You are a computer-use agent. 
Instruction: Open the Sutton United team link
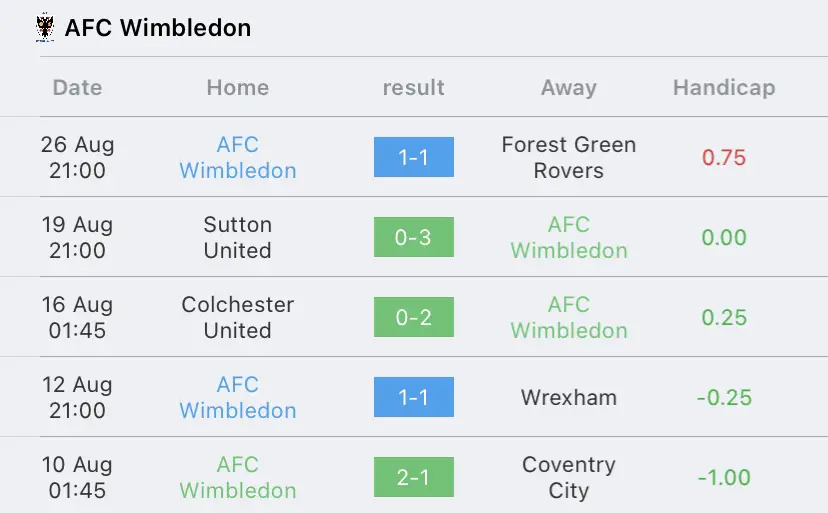[238, 237]
